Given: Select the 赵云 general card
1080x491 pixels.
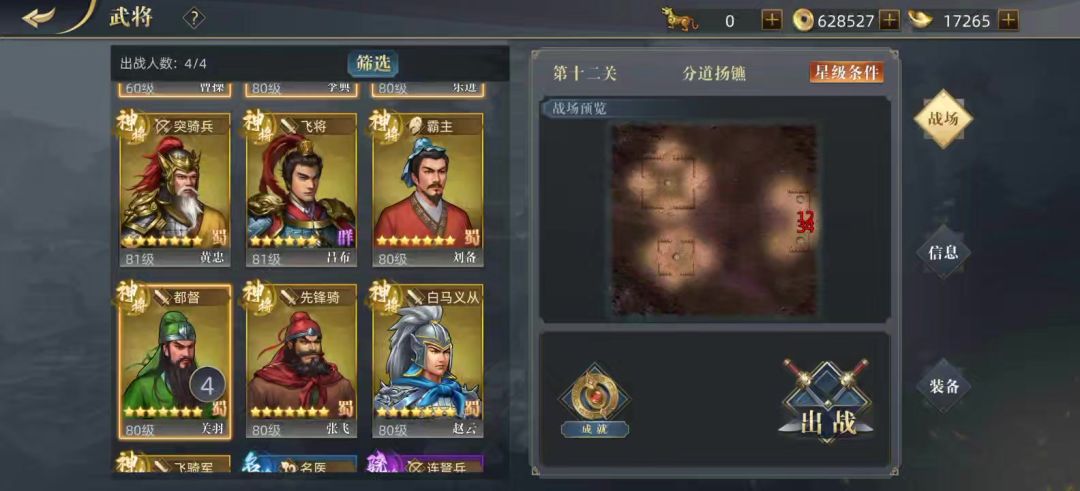Looking at the screenshot, I should click(428, 362).
